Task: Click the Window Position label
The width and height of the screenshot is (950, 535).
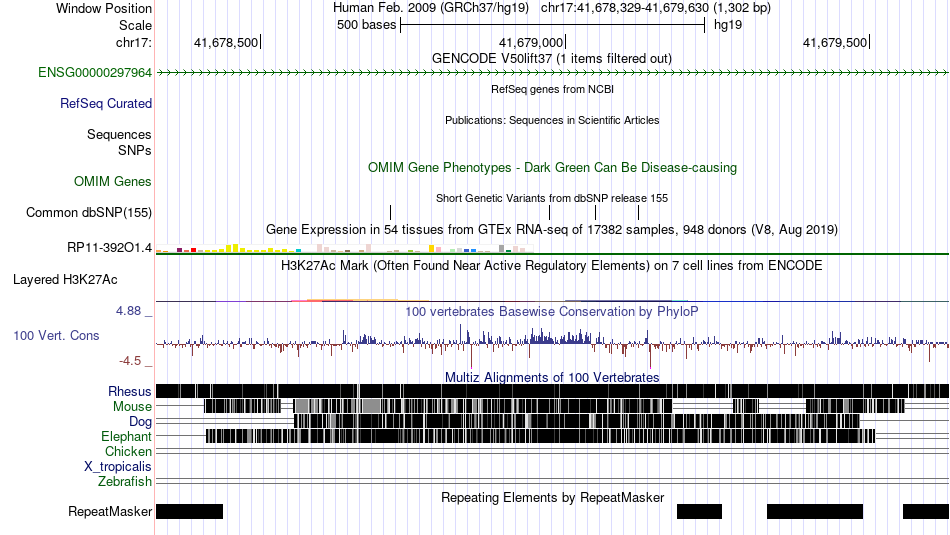Action: click(104, 8)
